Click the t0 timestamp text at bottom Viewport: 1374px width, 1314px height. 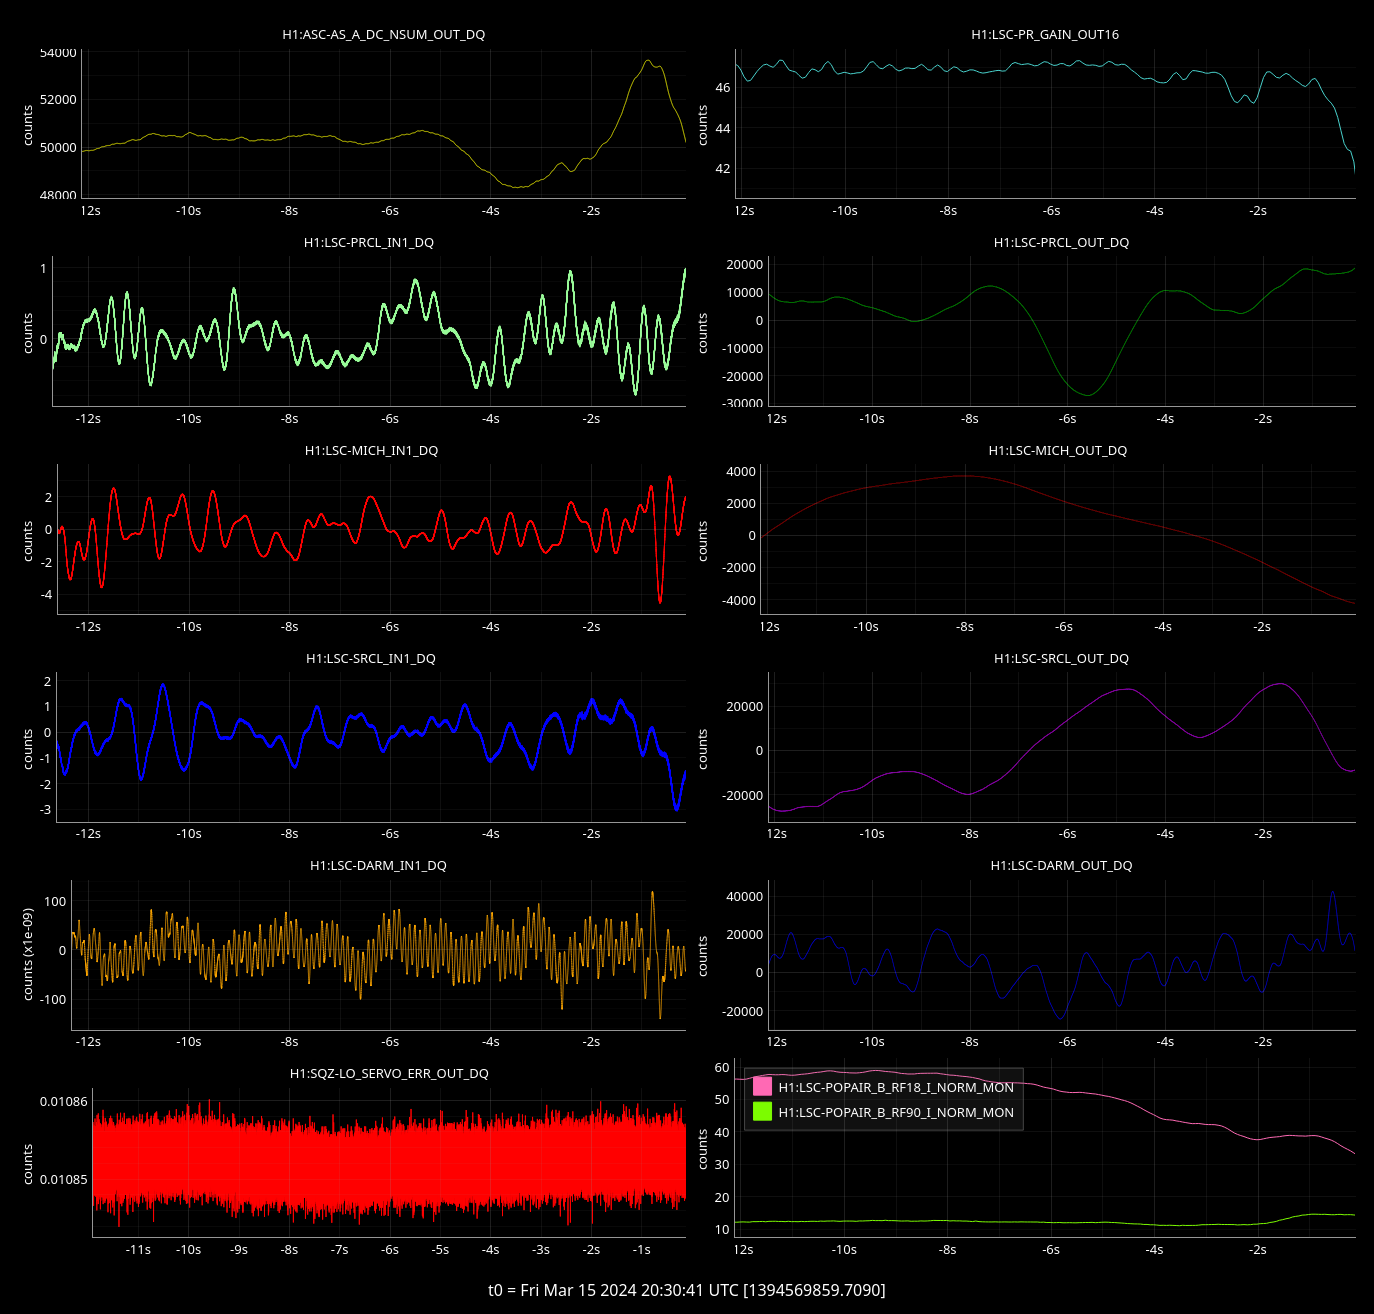687,1290
